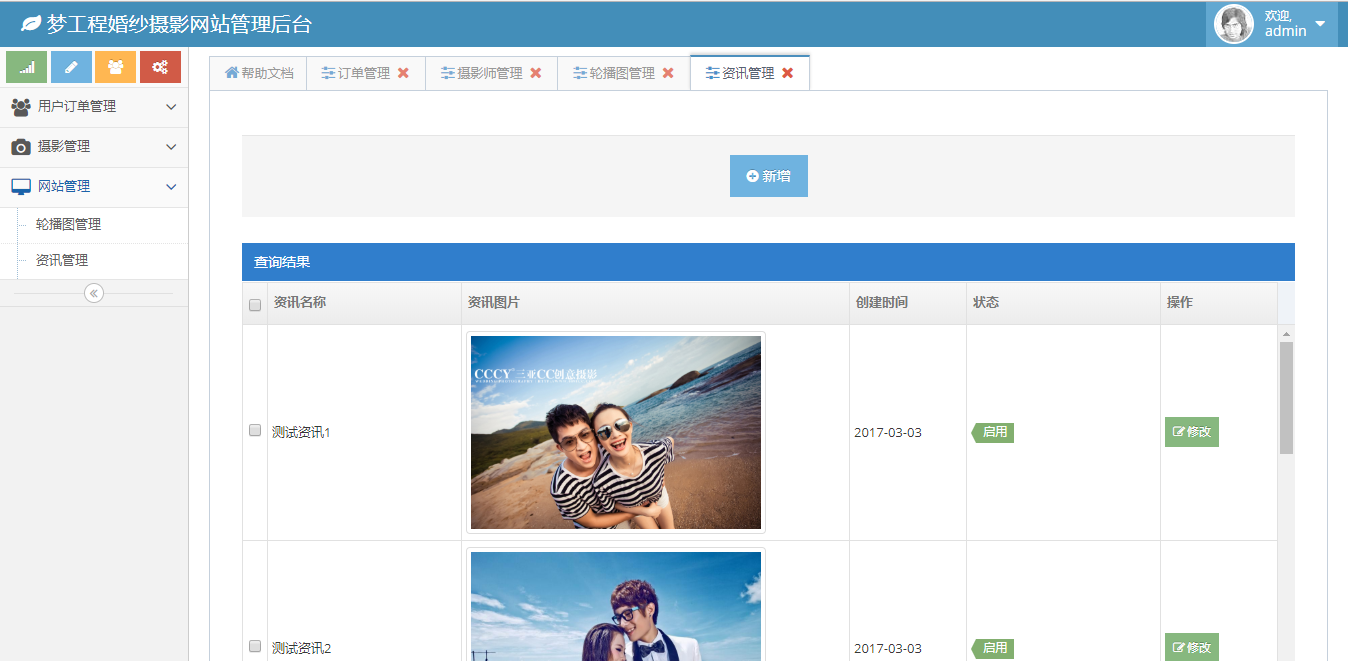The image size is (1348, 661).
Task: Switch to the 轮播图管理 tab
Action: click(x=622, y=73)
